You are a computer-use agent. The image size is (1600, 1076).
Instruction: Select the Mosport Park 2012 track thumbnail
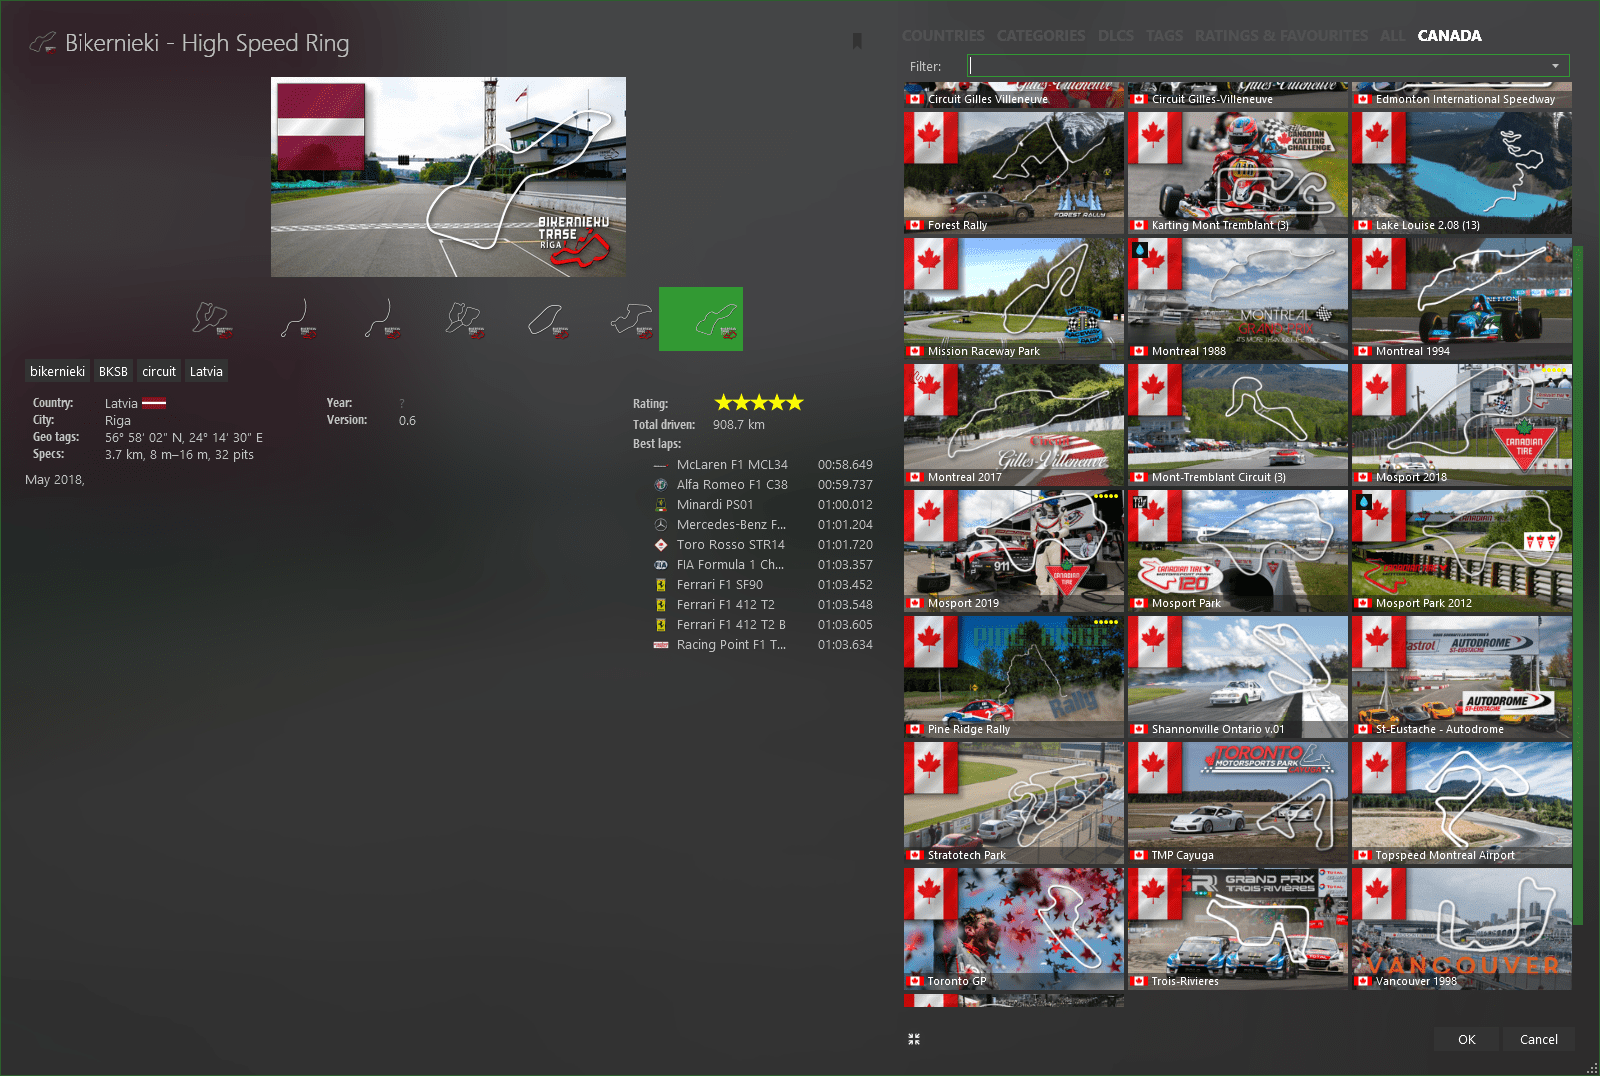click(x=1461, y=551)
